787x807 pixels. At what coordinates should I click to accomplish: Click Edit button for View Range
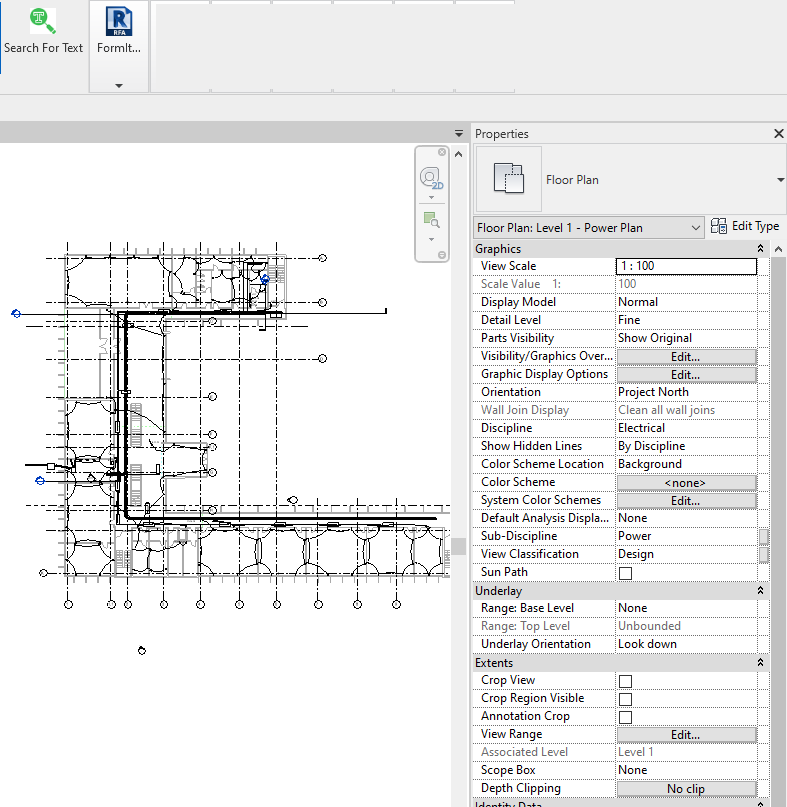[685, 734]
